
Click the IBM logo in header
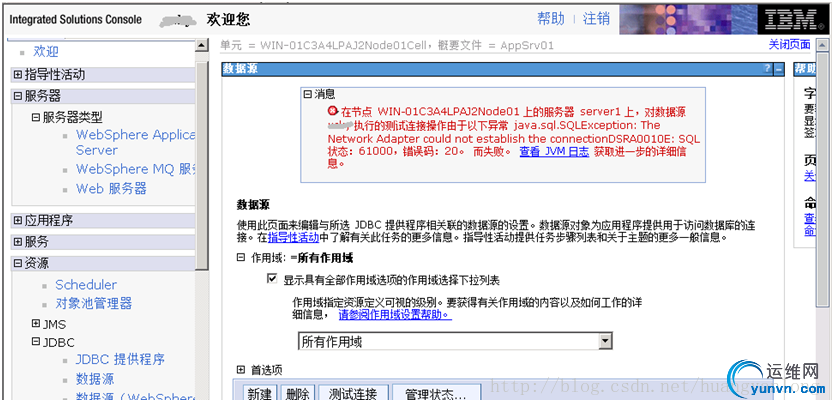click(x=793, y=20)
